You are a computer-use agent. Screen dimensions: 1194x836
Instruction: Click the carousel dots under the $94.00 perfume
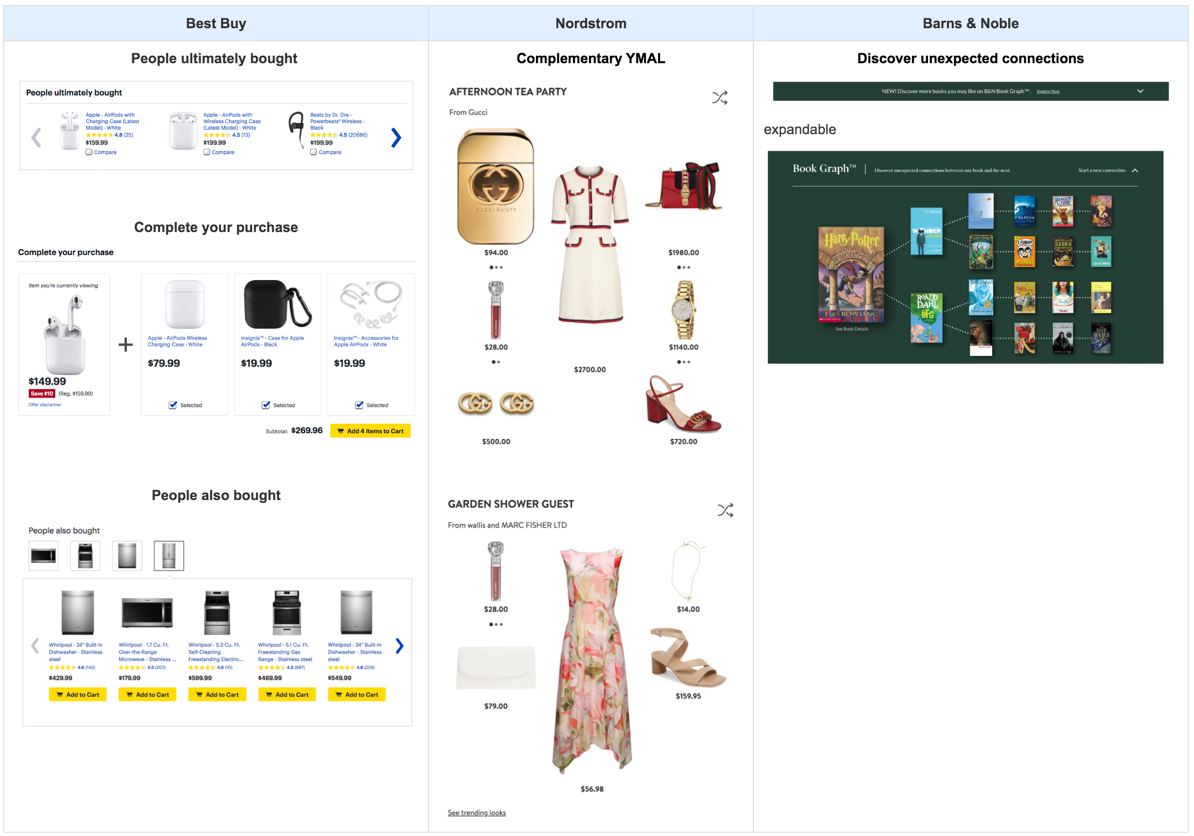[x=496, y=267]
